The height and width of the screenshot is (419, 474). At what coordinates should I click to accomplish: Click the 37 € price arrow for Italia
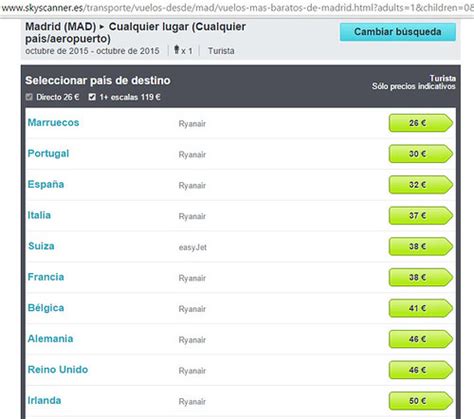421,216
